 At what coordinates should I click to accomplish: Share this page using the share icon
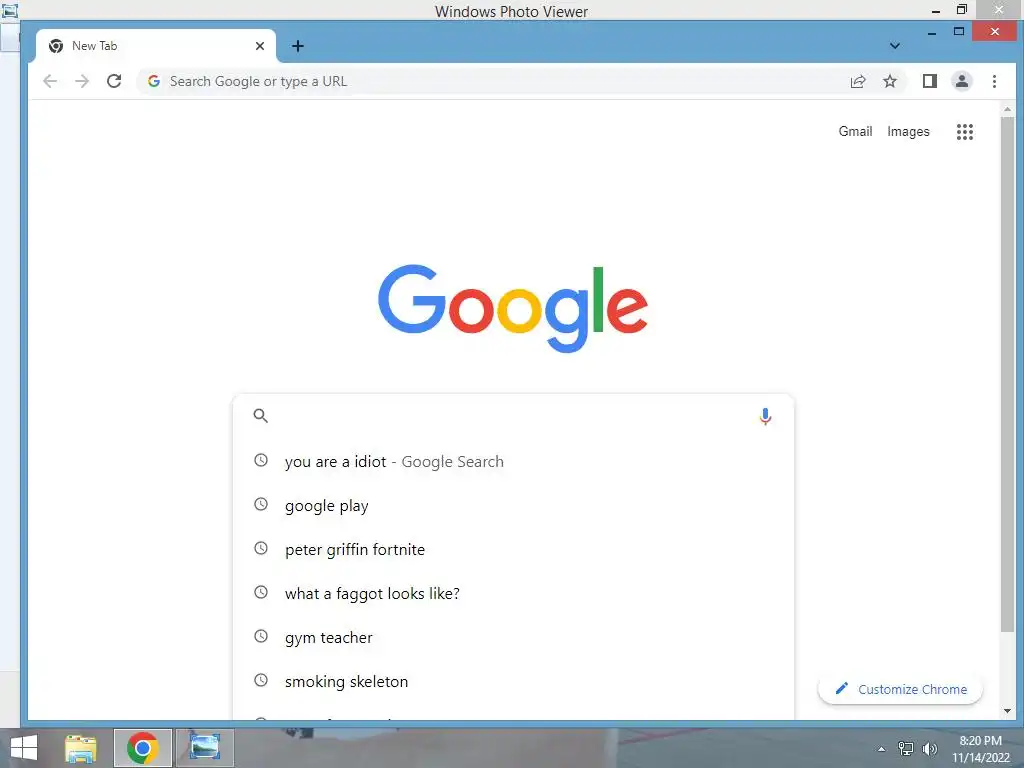[x=857, y=81]
